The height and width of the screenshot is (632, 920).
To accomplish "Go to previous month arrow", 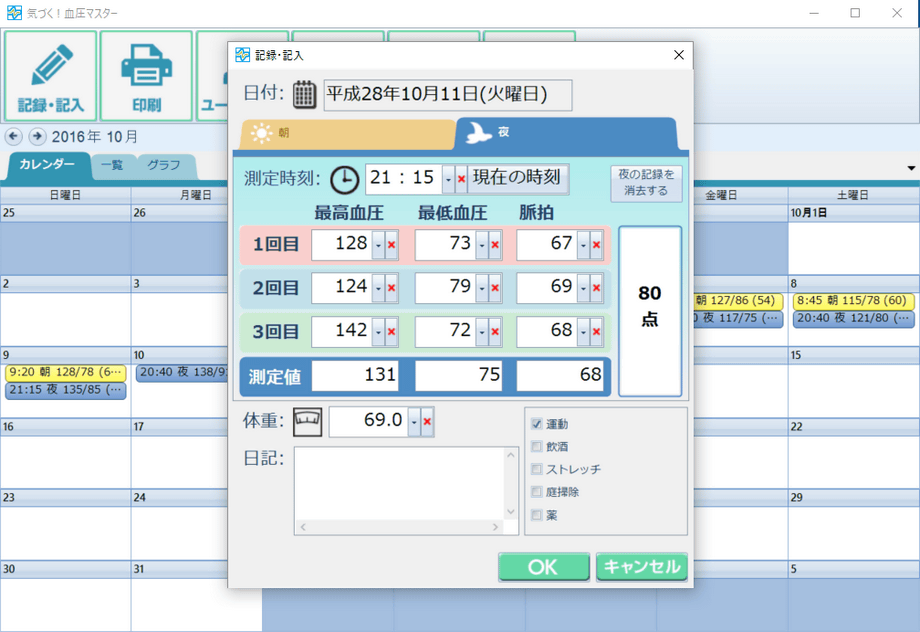I will point(14,136).
